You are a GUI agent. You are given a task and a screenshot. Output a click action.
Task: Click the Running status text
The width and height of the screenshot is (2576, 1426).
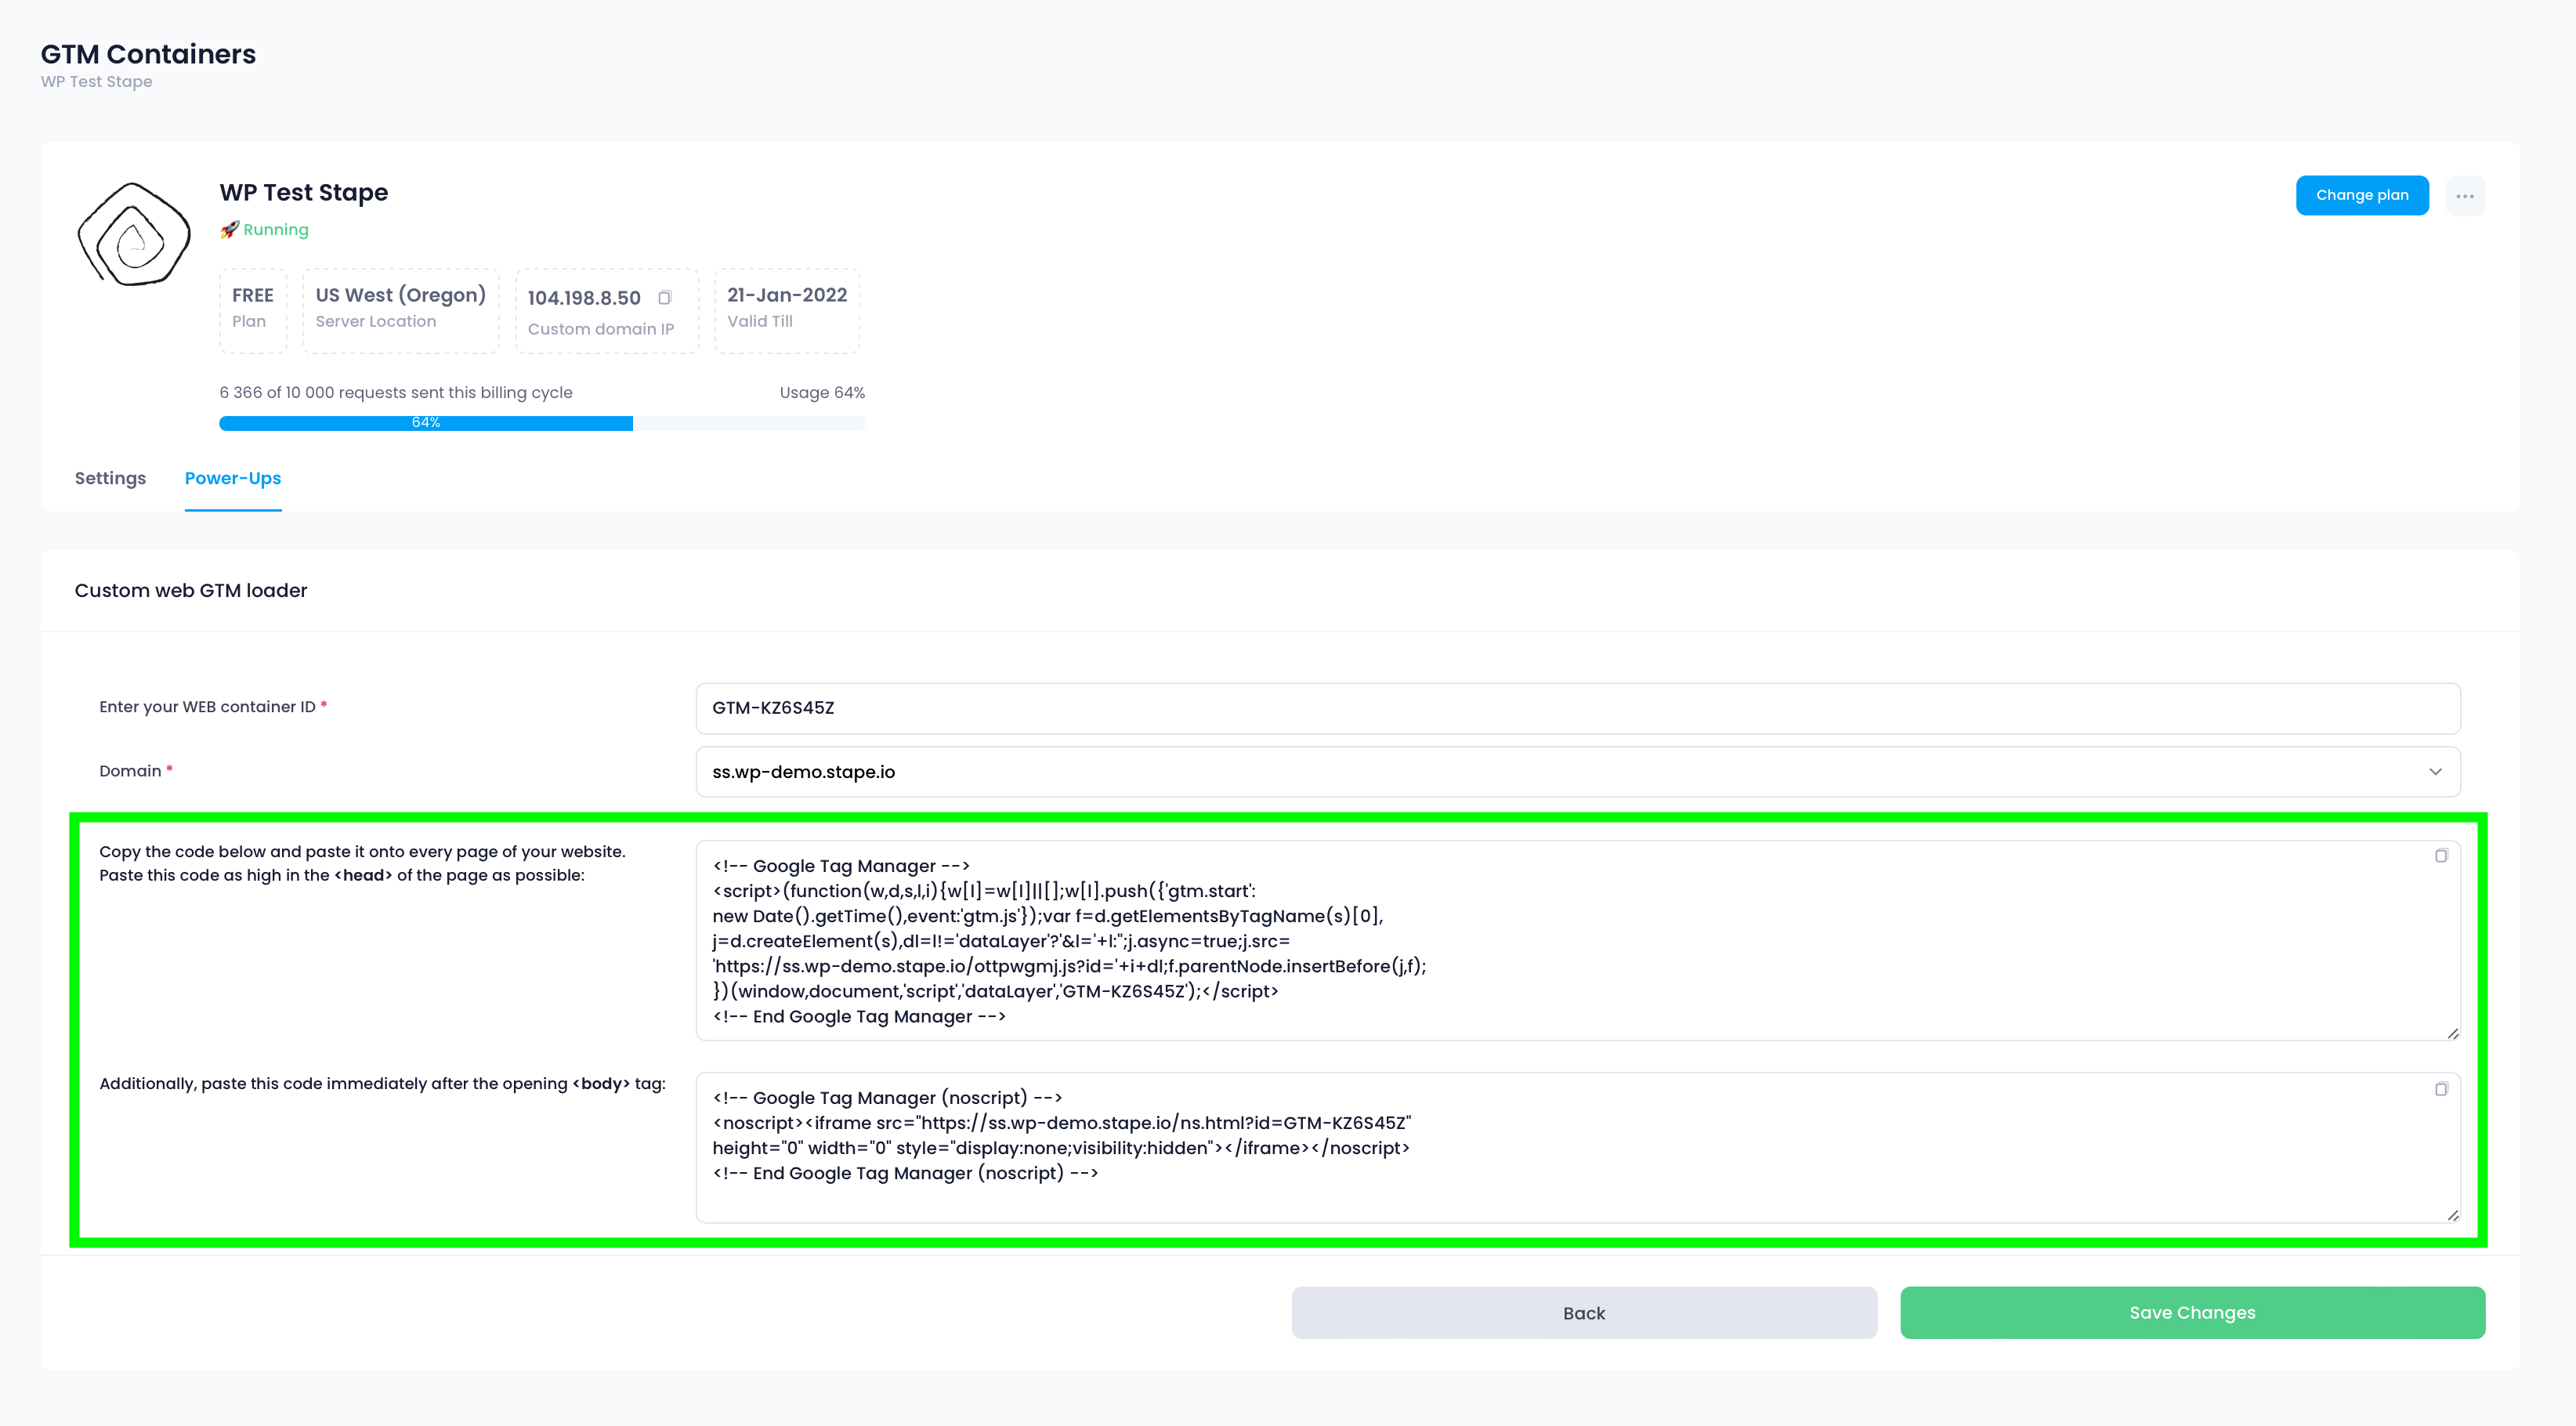[276, 230]
